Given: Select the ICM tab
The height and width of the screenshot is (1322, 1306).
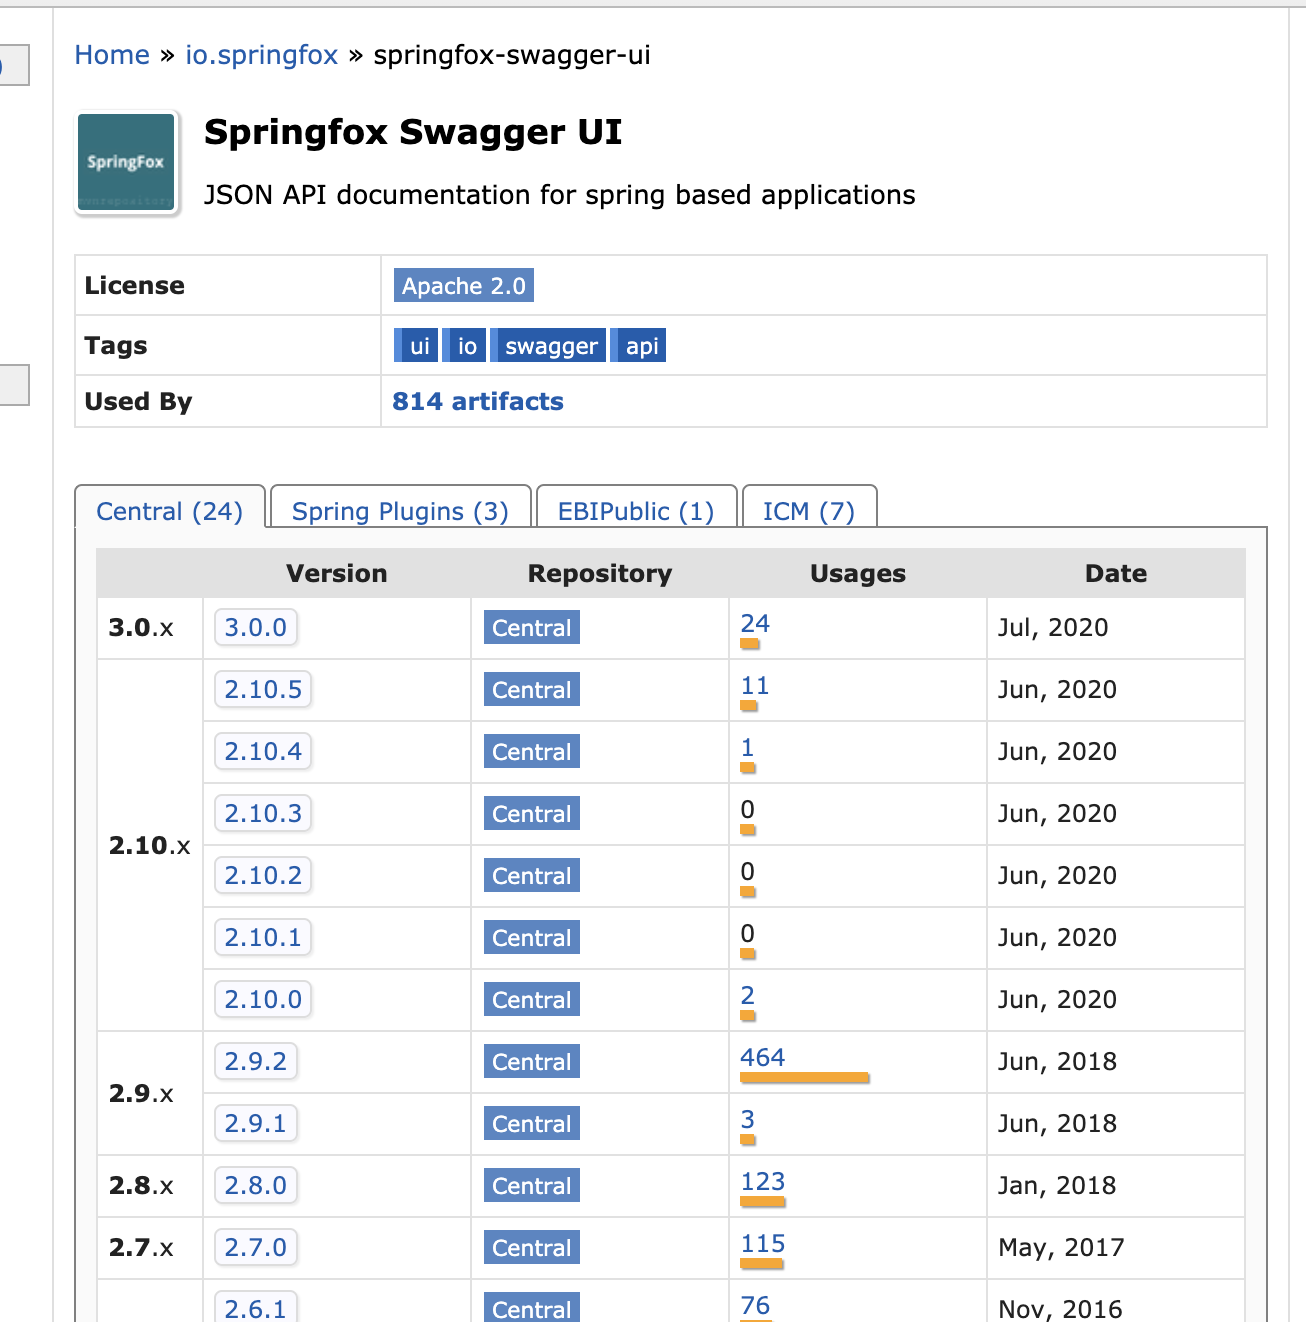Looking at the screenshot, I should pyautogui.click(x=809, y=511).
